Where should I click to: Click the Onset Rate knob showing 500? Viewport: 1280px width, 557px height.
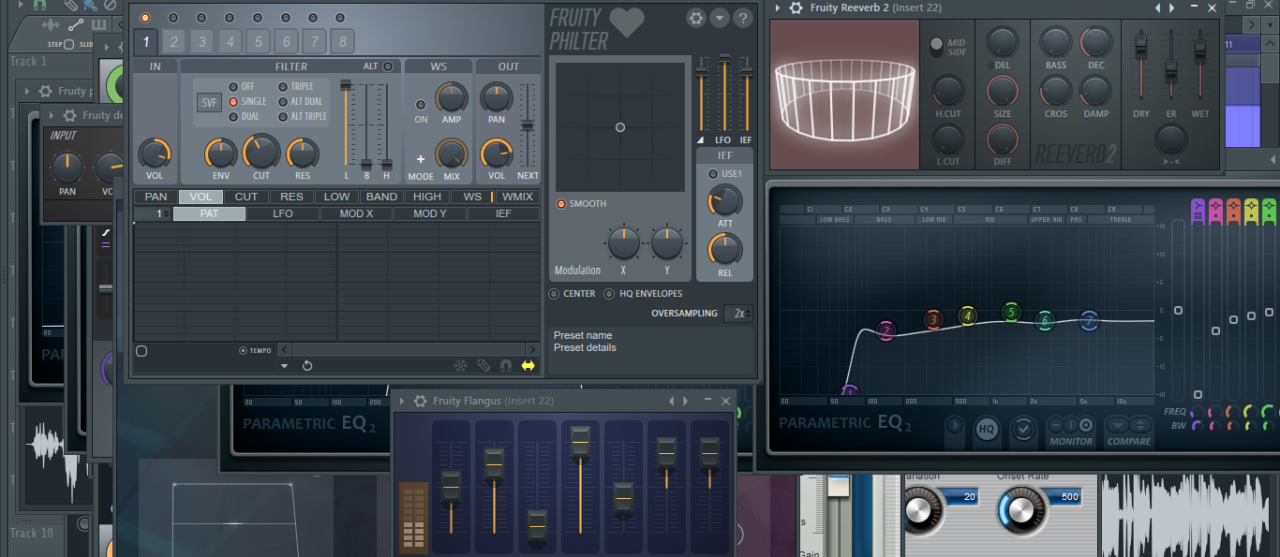(1020, 510)
